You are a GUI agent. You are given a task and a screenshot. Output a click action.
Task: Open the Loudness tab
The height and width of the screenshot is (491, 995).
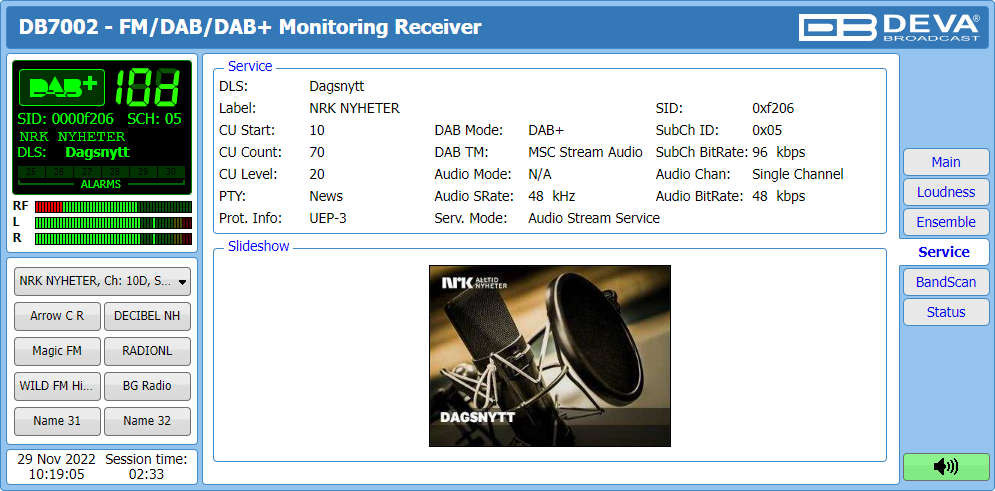pos(945,192)
